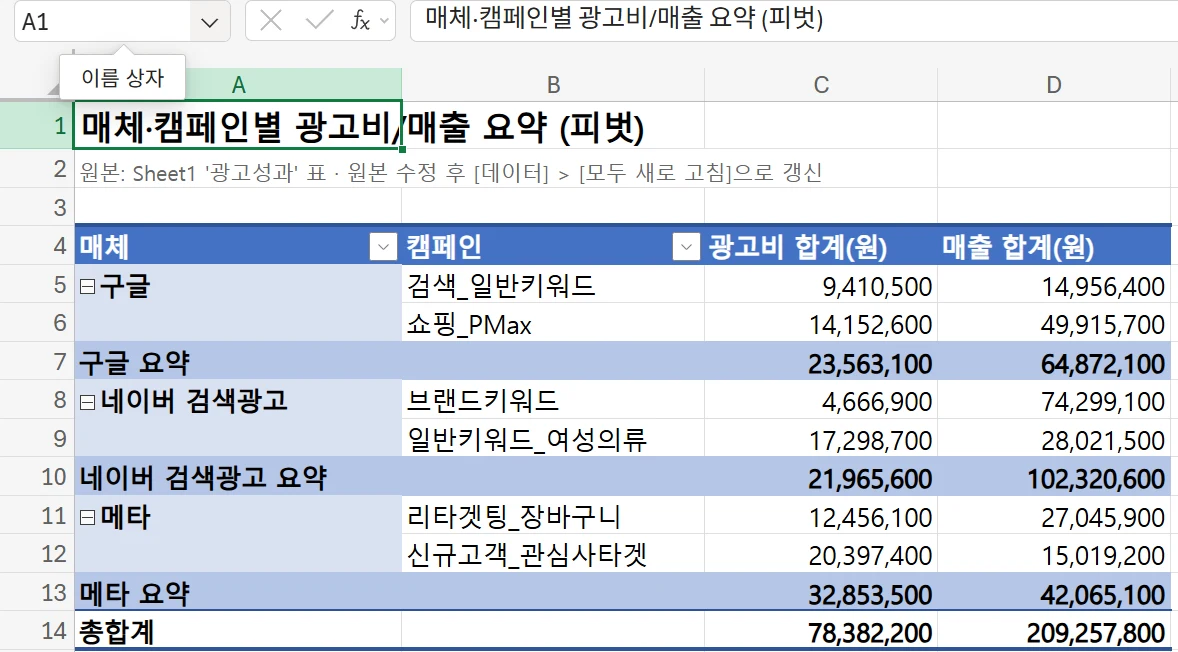1178x652 pixels.
Task: Select column C header
Action: tap(821, 85)
